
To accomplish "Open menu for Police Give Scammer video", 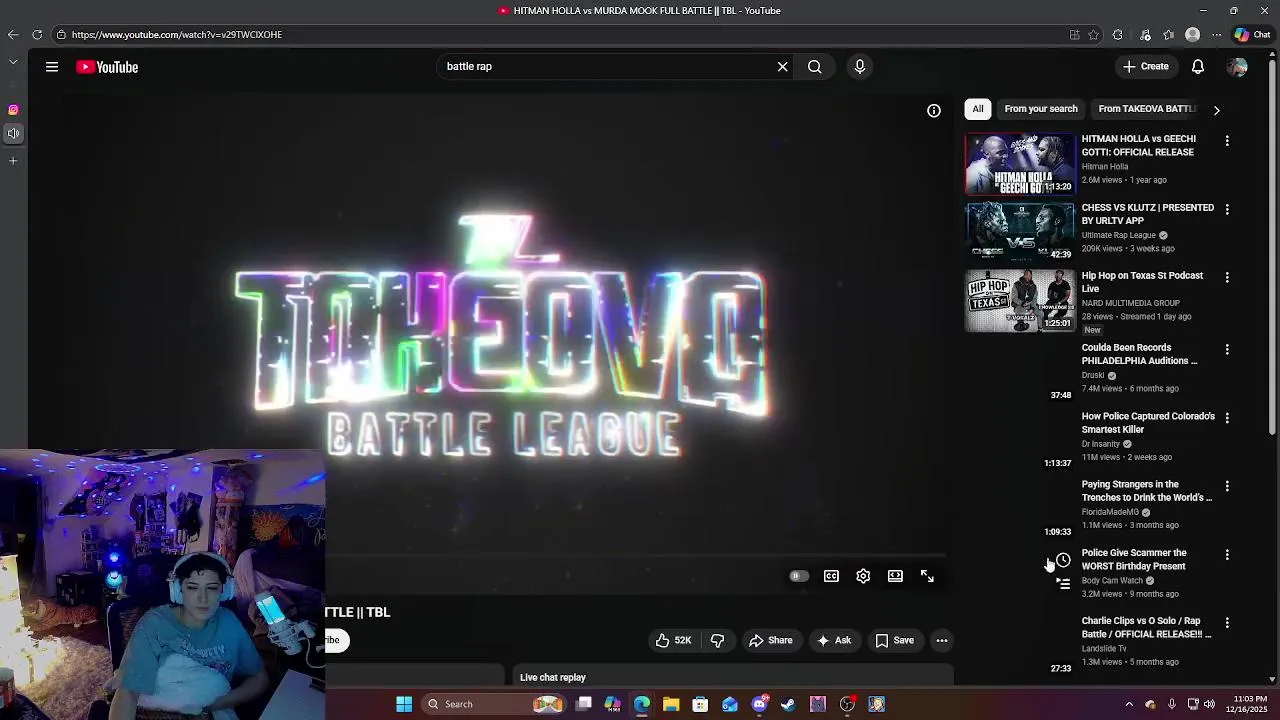I will pos(1227,554).
